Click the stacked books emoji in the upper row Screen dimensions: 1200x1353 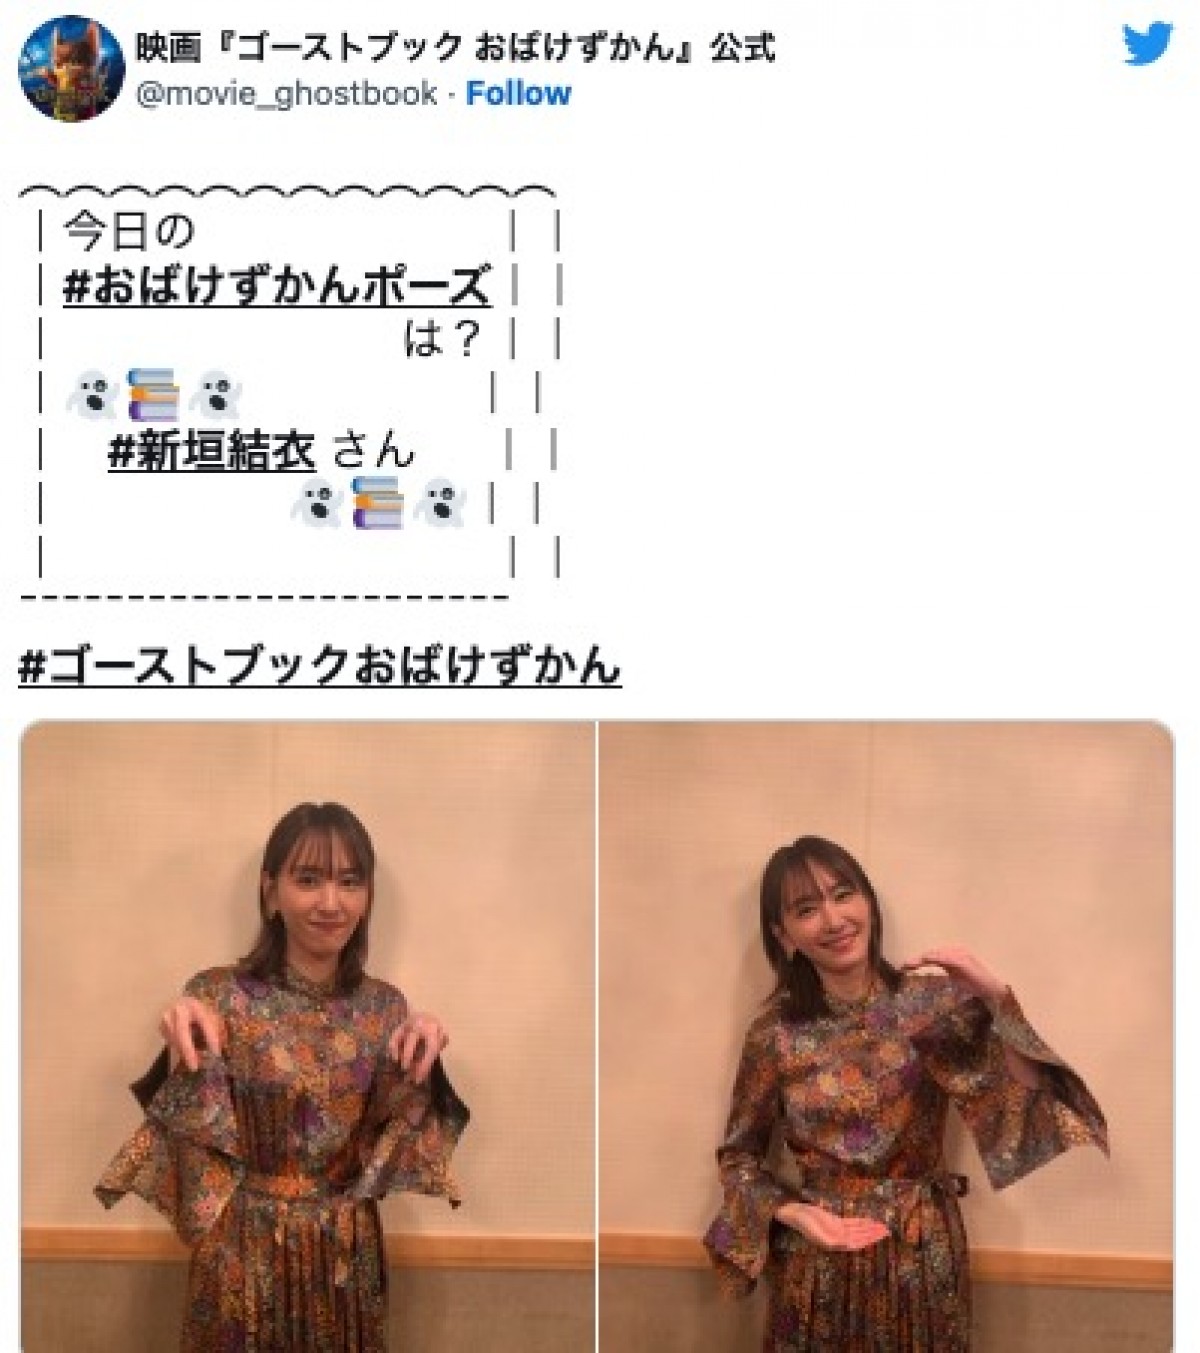click(155, 394)
